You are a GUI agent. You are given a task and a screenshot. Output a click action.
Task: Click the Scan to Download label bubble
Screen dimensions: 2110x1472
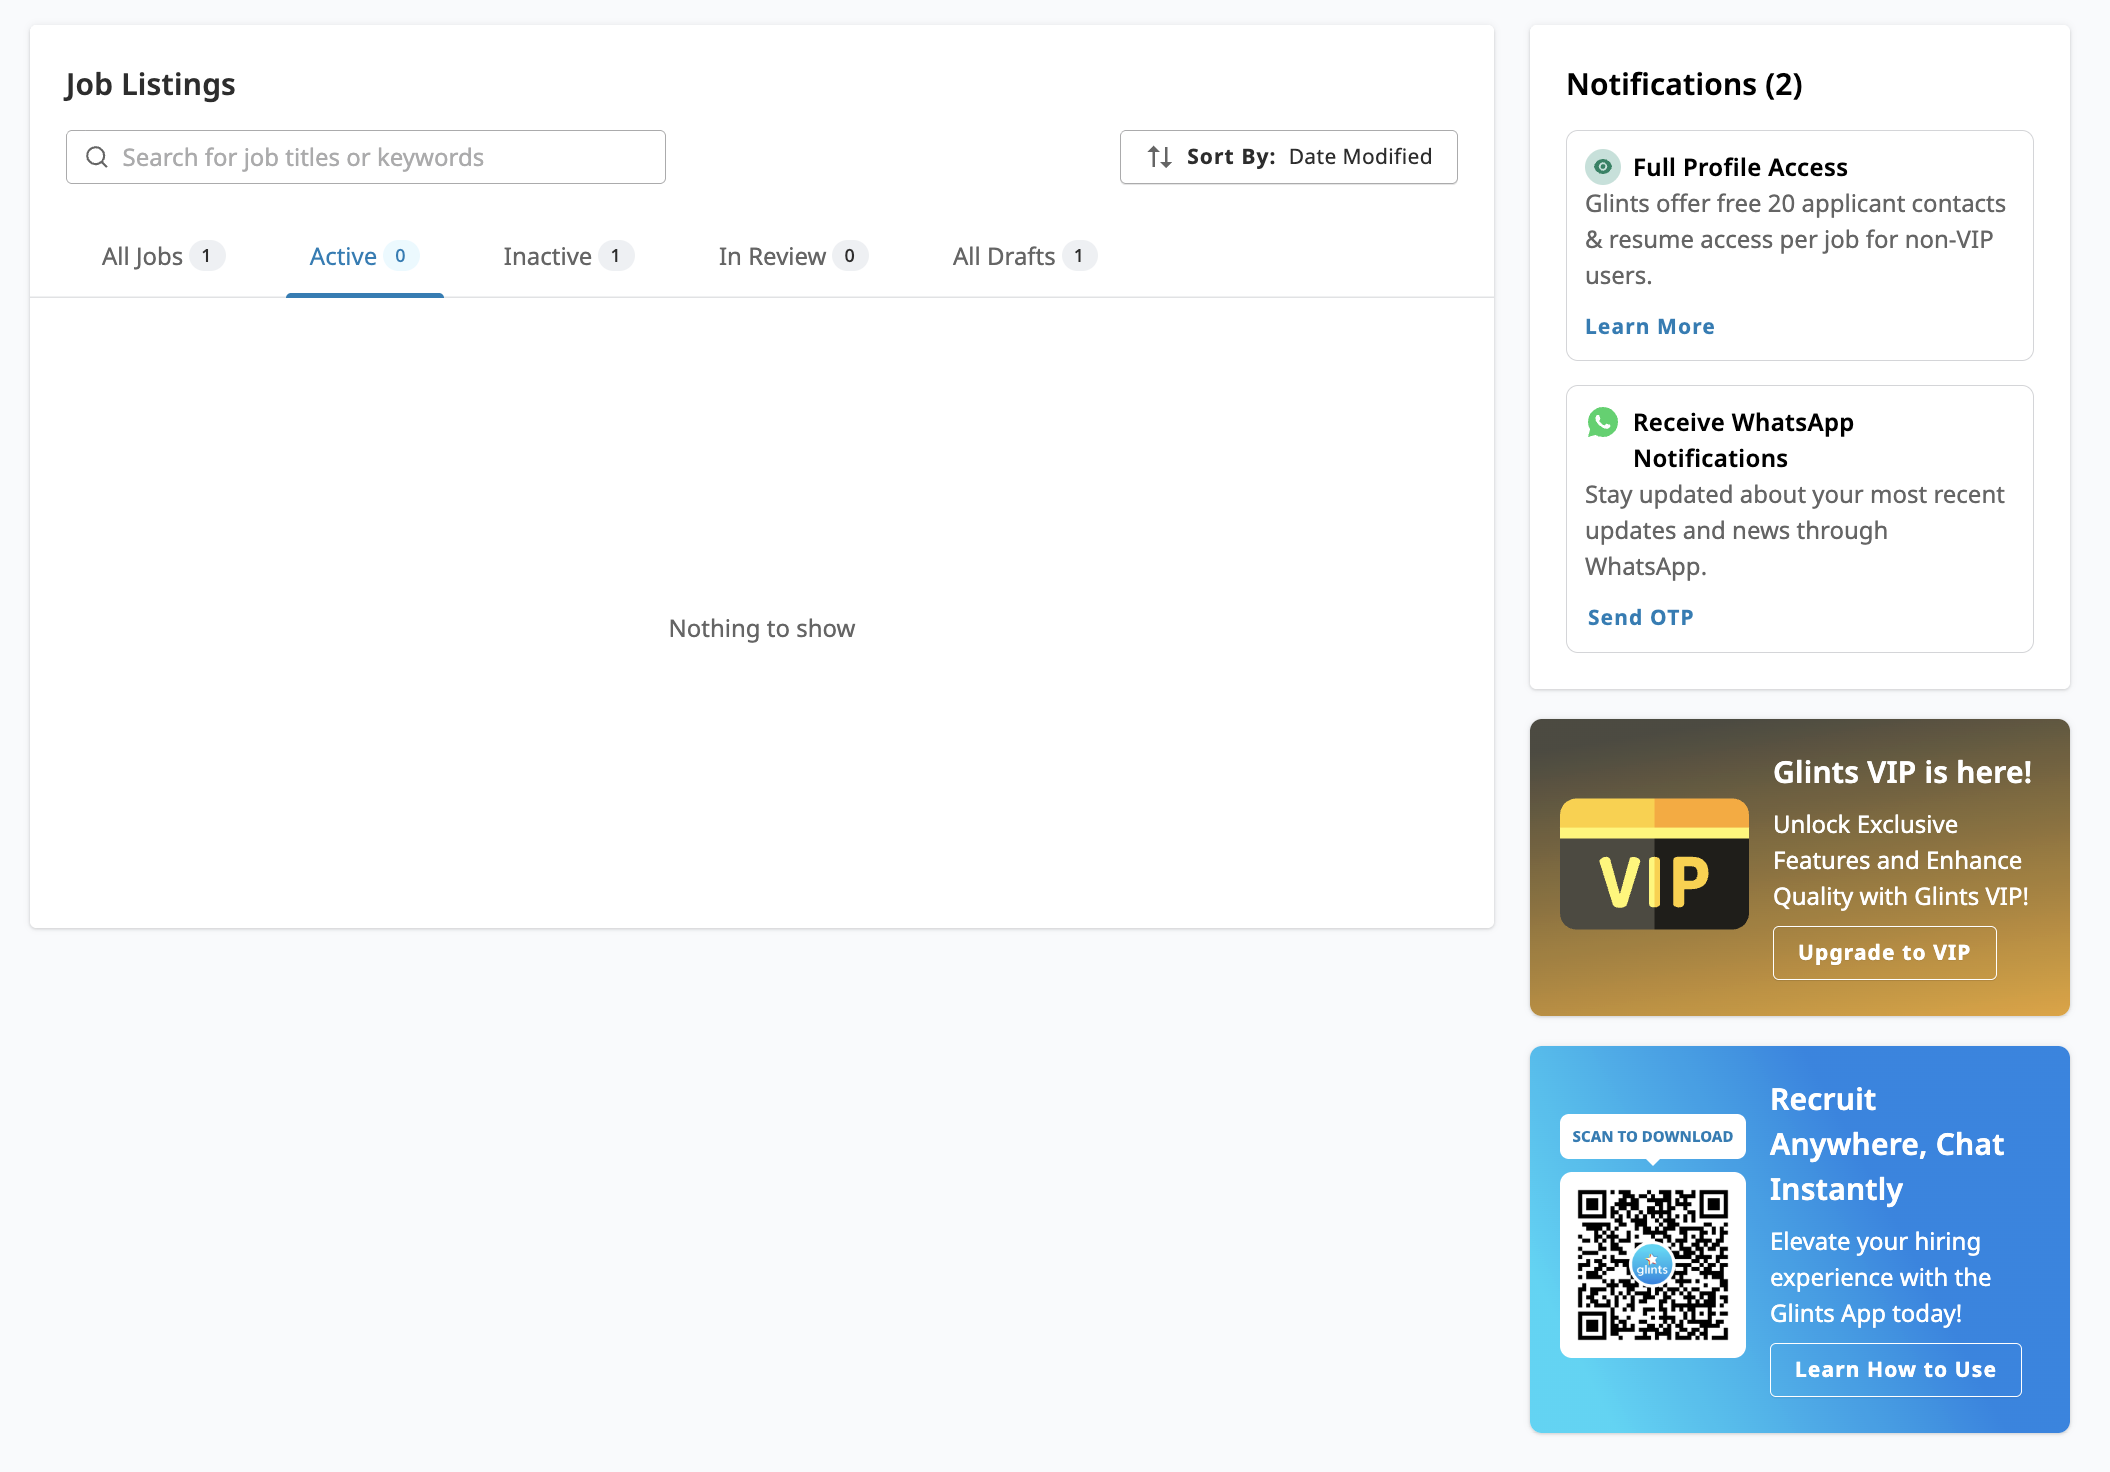point(1652,1136)
